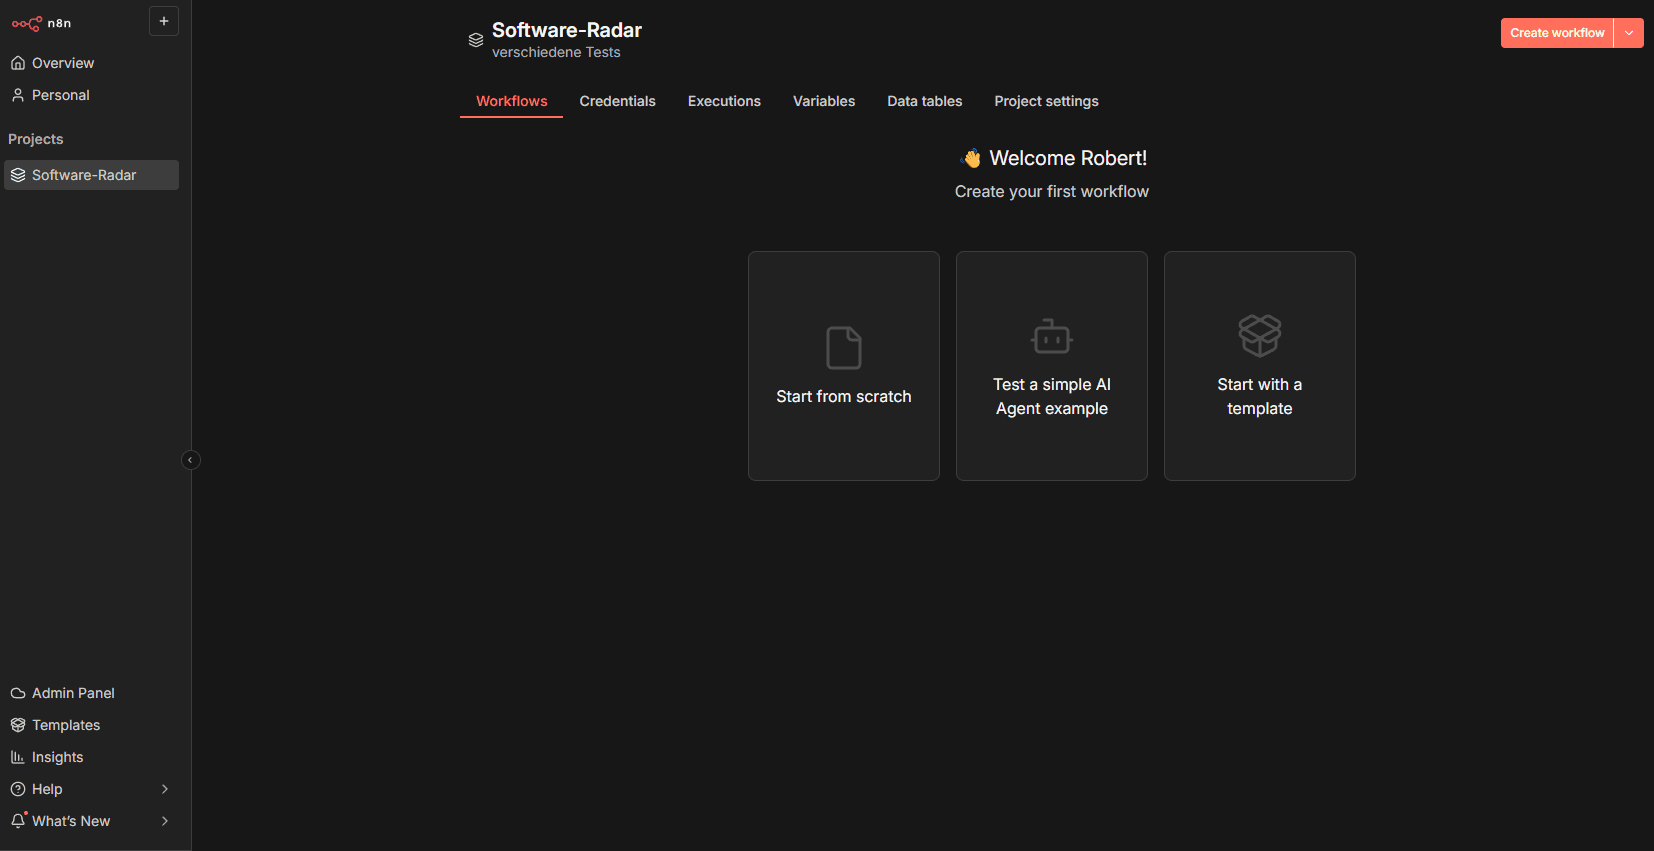This screenshot has width=1654, height=851.
Task: Open Insights from the sidebar
Action: pos(91,757)
